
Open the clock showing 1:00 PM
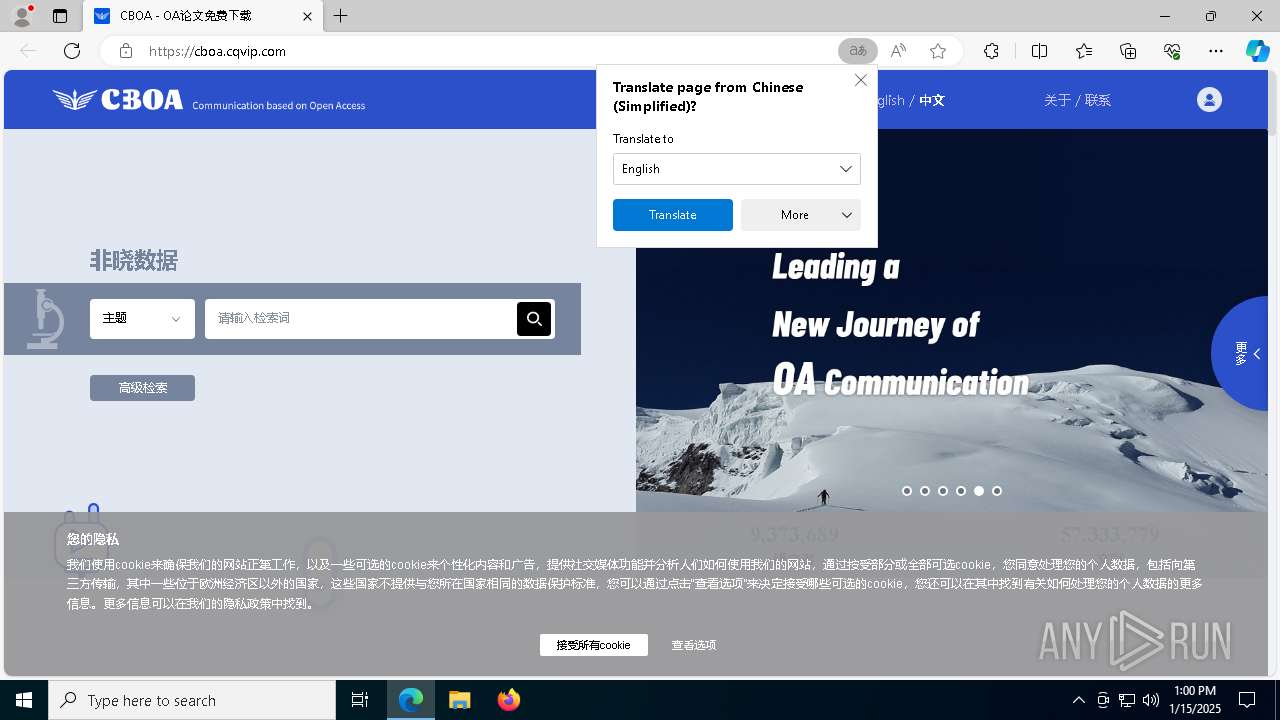1195,700
